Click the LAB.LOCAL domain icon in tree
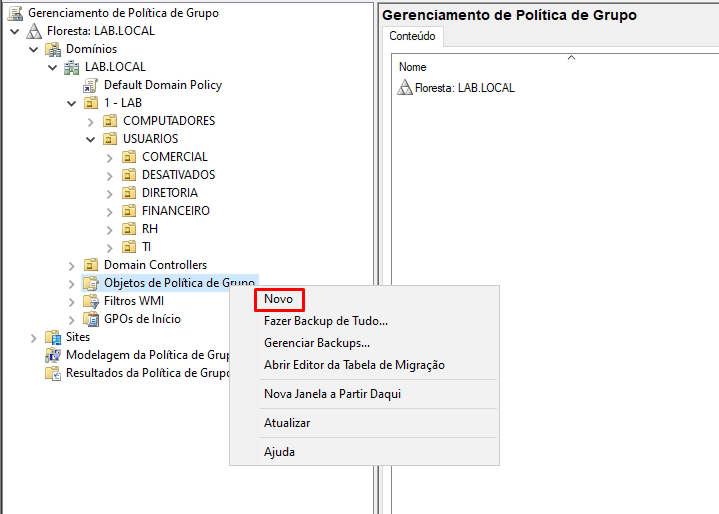This screenshot has width=719, height=514. point(72,67)
